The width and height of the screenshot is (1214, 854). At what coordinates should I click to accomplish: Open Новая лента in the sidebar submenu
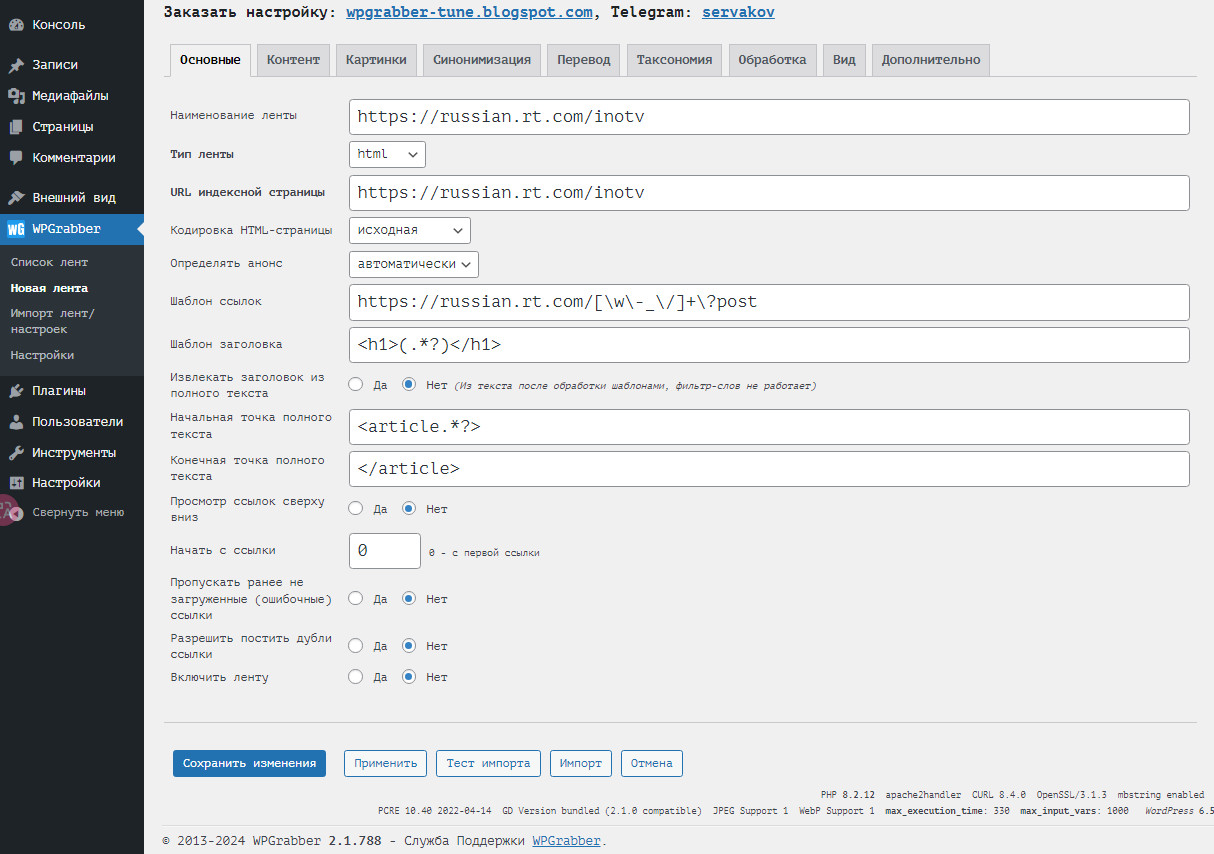[x=49, y=288]
